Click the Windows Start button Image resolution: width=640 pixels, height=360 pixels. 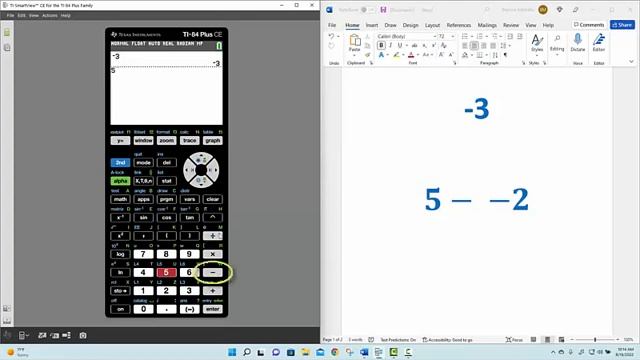coord(232,352)
